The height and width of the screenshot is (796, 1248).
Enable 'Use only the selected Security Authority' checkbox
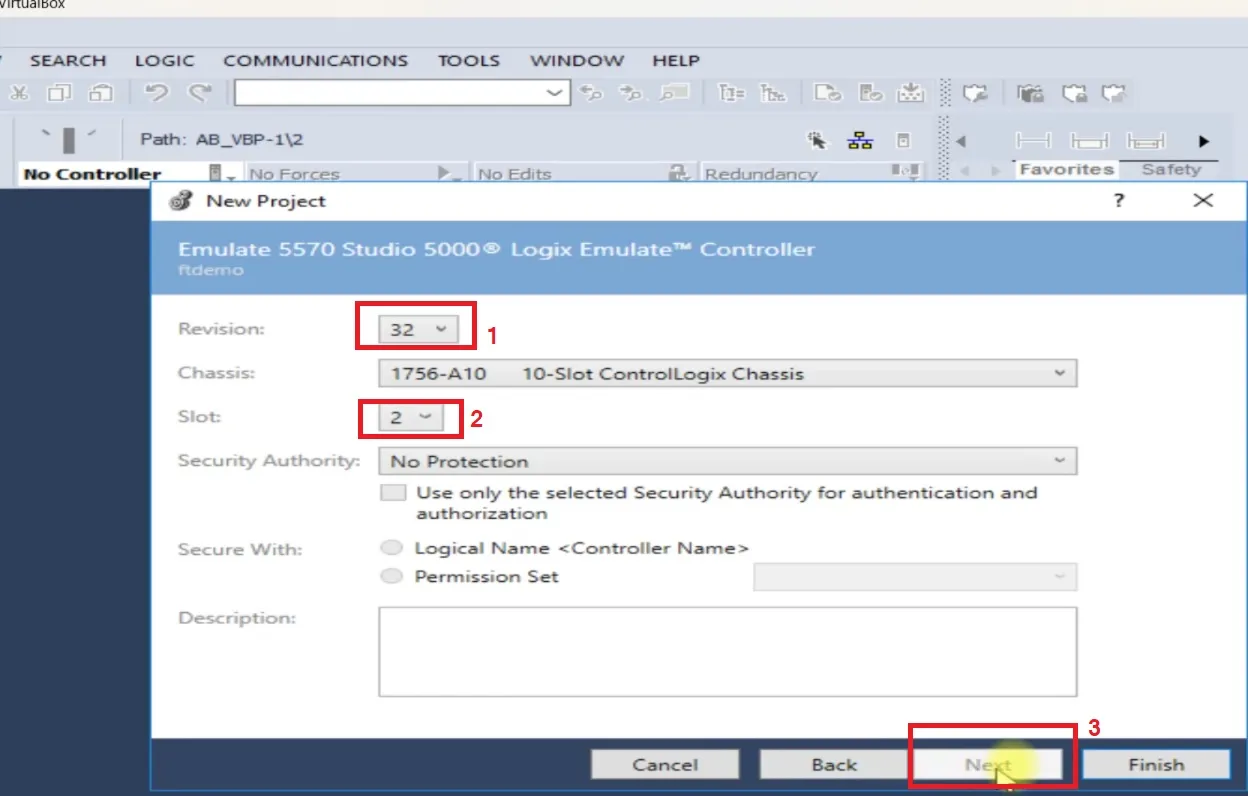point(395,493)
